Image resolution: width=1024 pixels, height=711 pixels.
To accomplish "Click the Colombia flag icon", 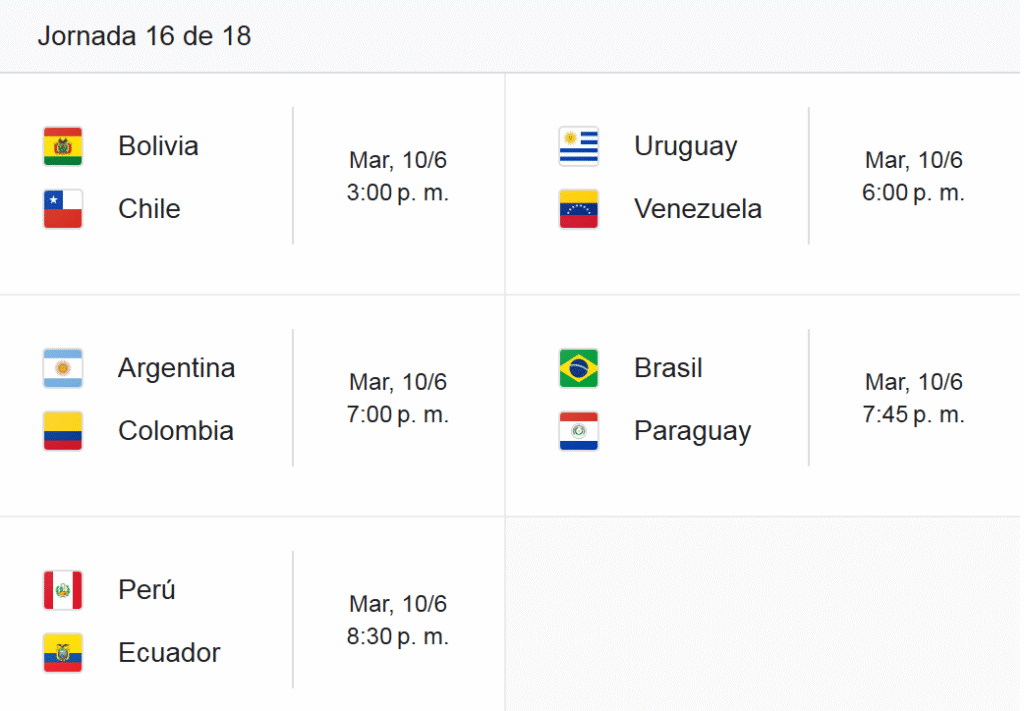I will click(63, 431).
